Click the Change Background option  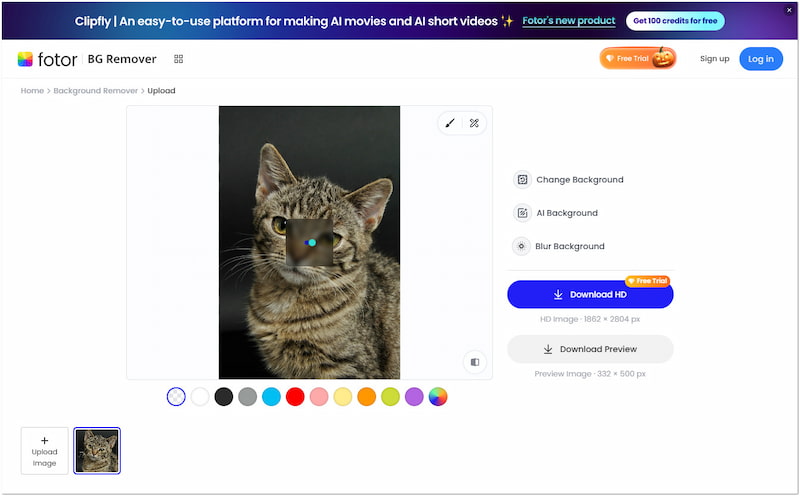[579, 180]
